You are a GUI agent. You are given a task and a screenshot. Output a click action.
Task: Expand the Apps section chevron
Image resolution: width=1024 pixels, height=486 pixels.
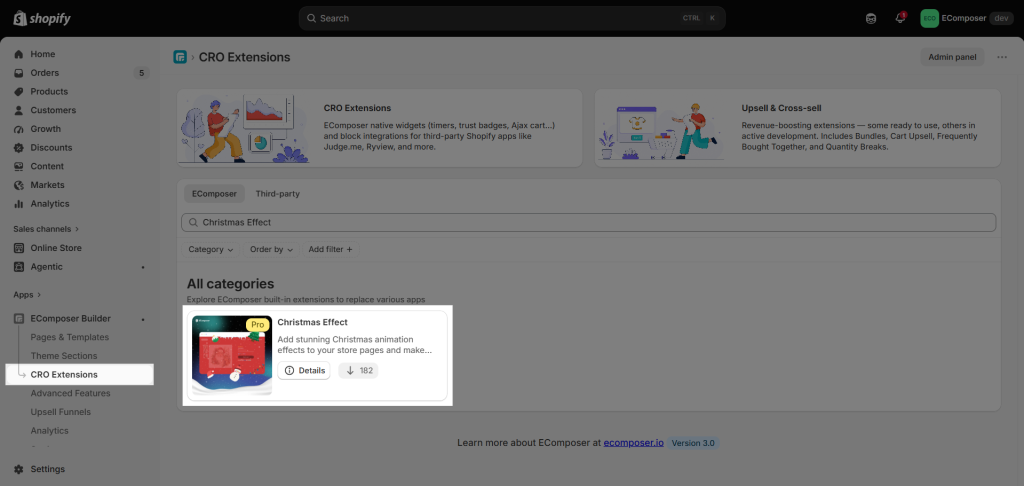(39, 295)
